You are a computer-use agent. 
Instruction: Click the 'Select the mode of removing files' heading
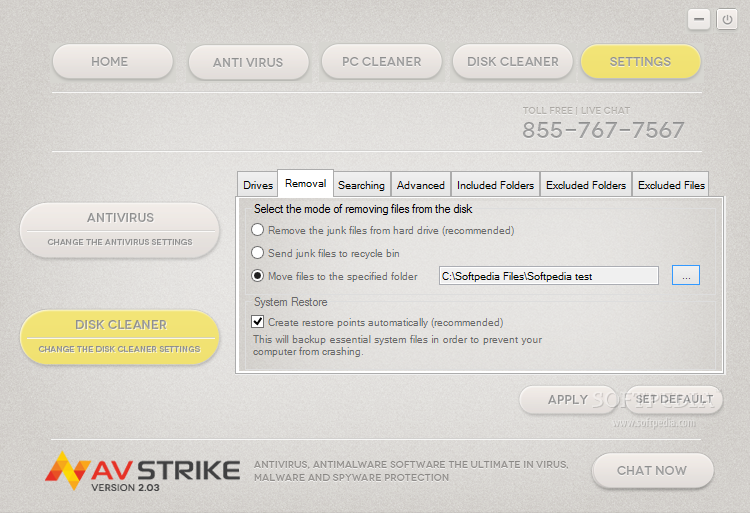click(363, 209)
